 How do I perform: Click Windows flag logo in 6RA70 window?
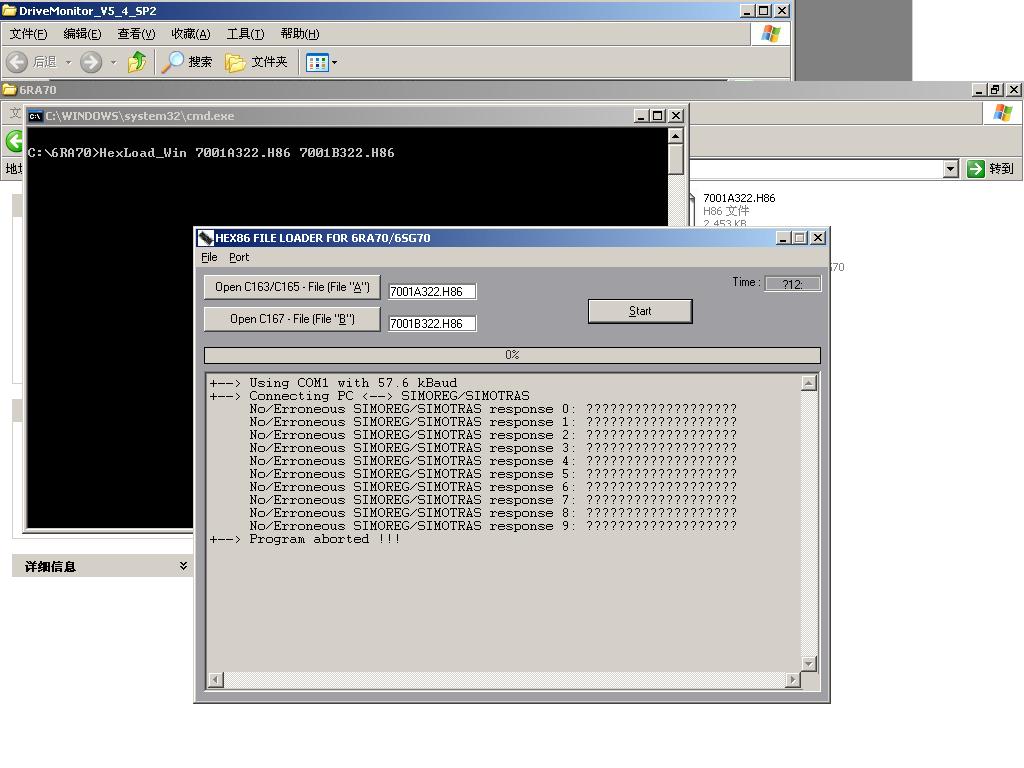[x=1002, y=113]
